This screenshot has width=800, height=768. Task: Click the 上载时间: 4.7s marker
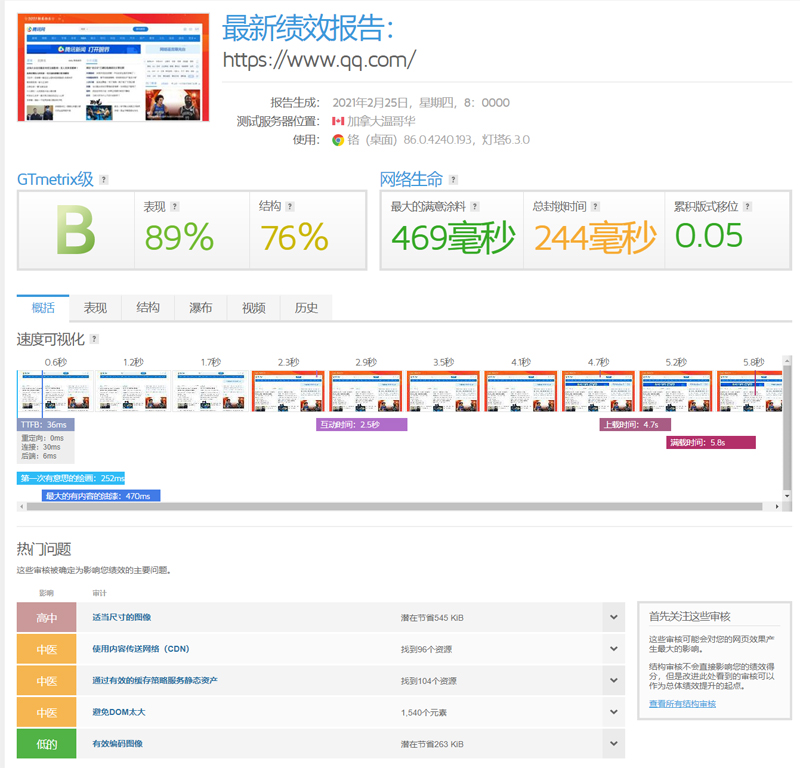635,425
